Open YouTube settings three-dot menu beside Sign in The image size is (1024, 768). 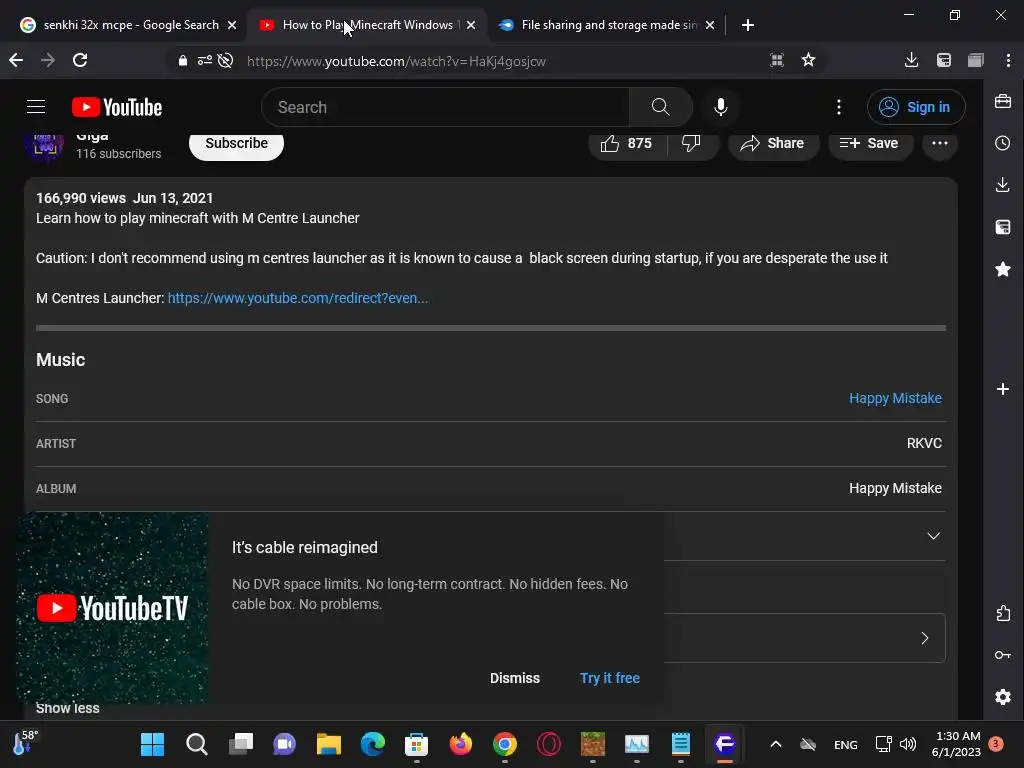(839, 107)
